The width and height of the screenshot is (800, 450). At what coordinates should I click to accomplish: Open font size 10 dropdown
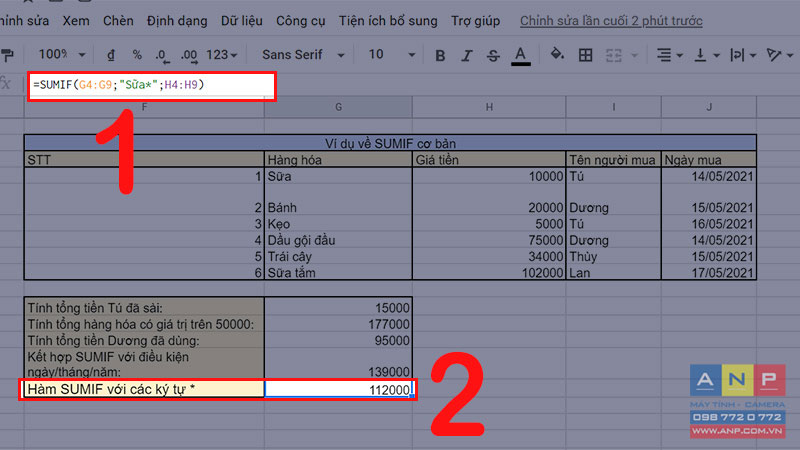(x=391, y=55)
